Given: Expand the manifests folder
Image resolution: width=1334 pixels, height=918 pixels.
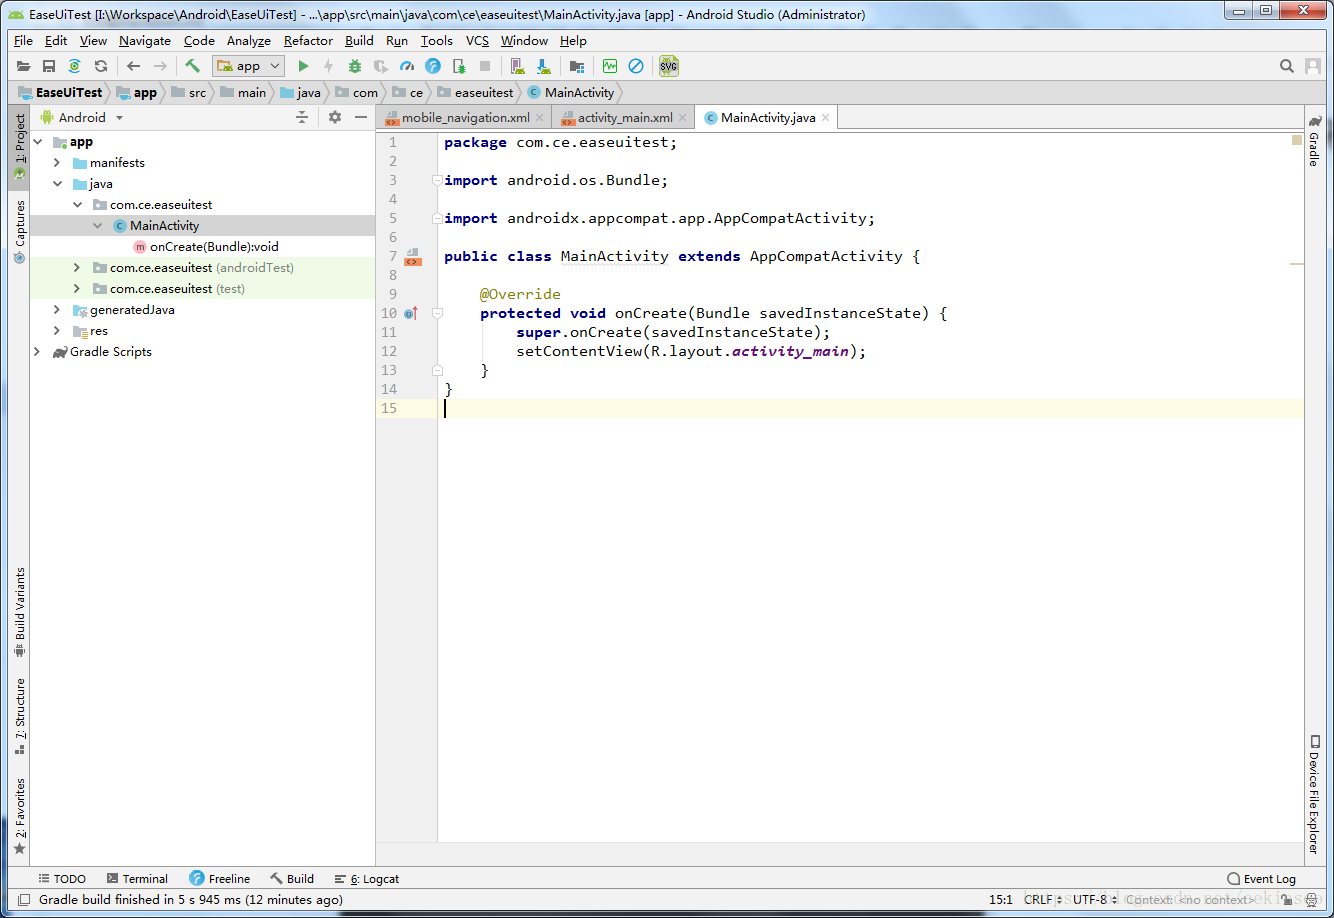Looking at the screenshot, I should point(57,163).
